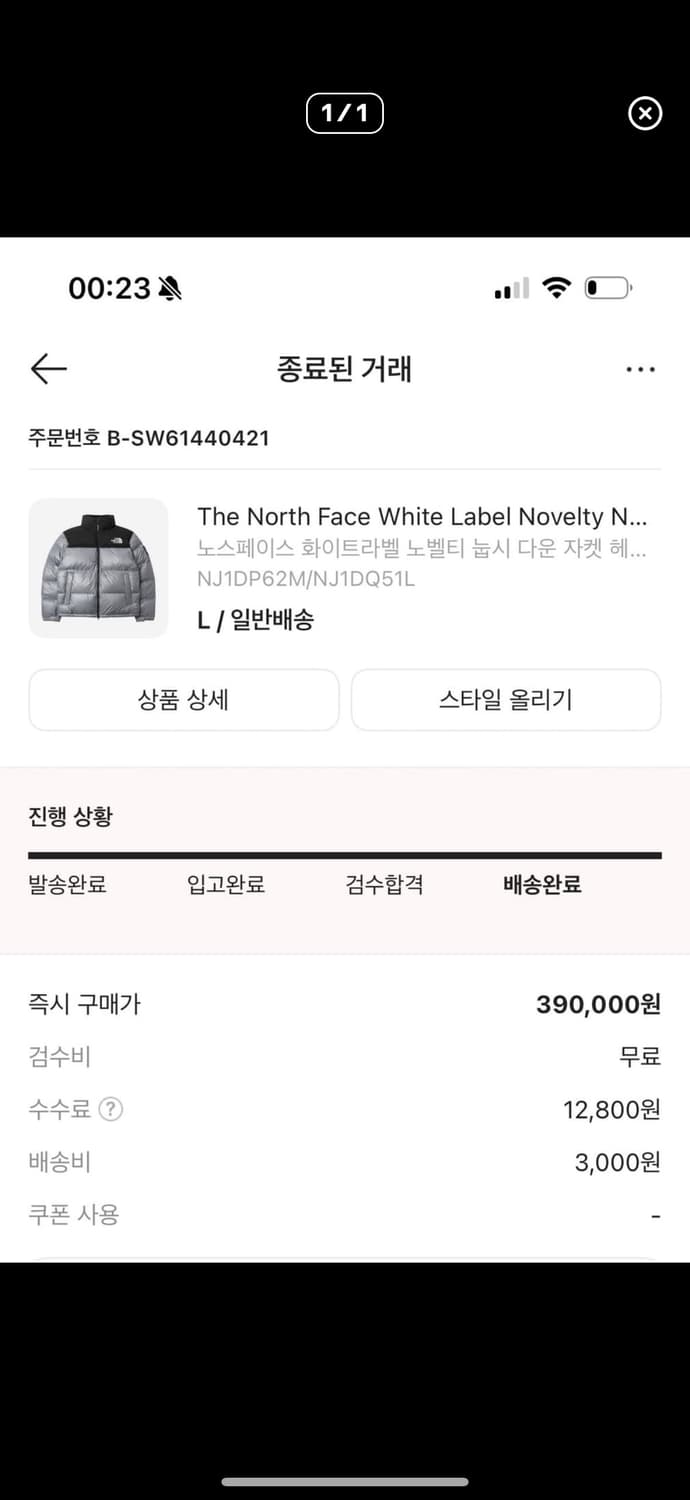Select the 발송완료 shipping status step
The height and width of the screenshot is (1500, 690).
(66, 885)
